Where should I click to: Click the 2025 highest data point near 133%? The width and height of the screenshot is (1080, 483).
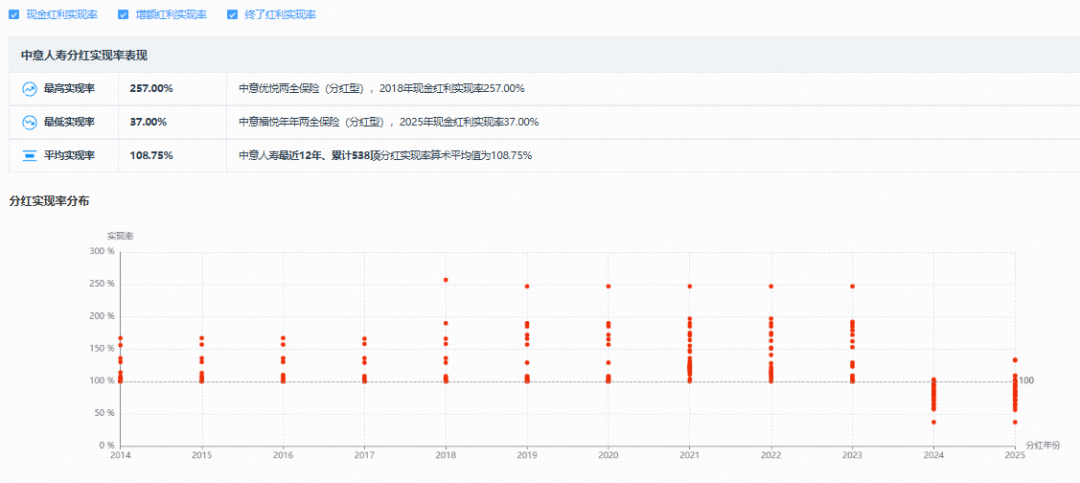pos(1015,360)
